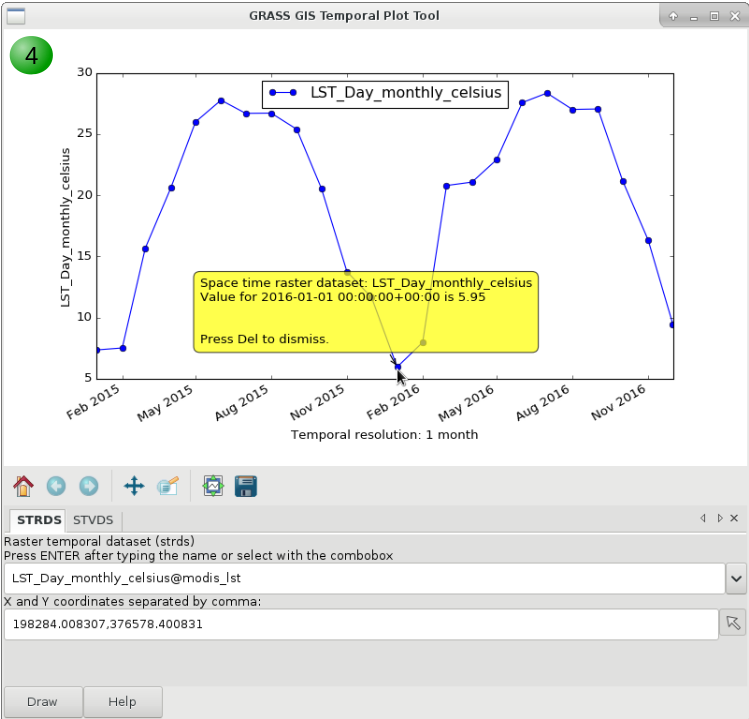The width and height of the screenshot is (749, 719).
Task: Select the STRDS tab
Action: coord(39,520)
